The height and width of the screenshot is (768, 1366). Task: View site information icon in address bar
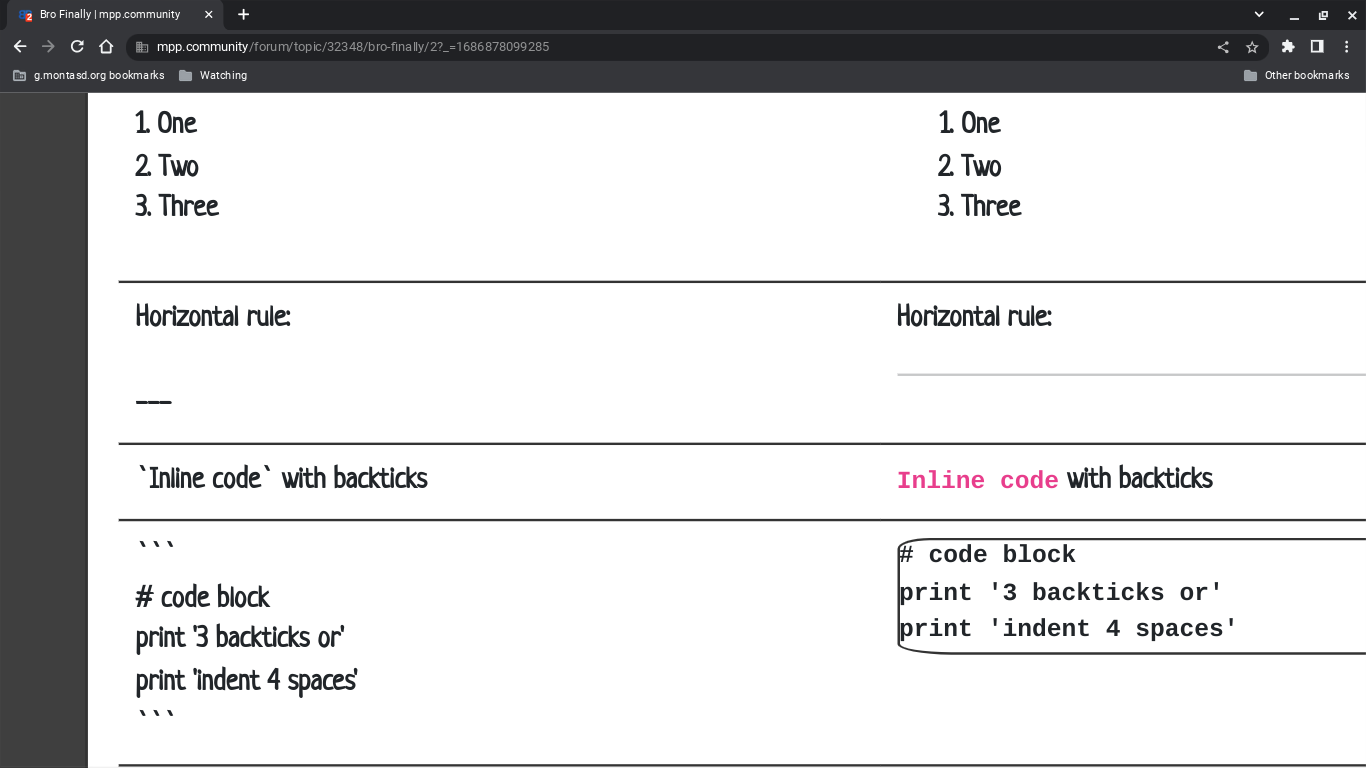tap(142, 47)
